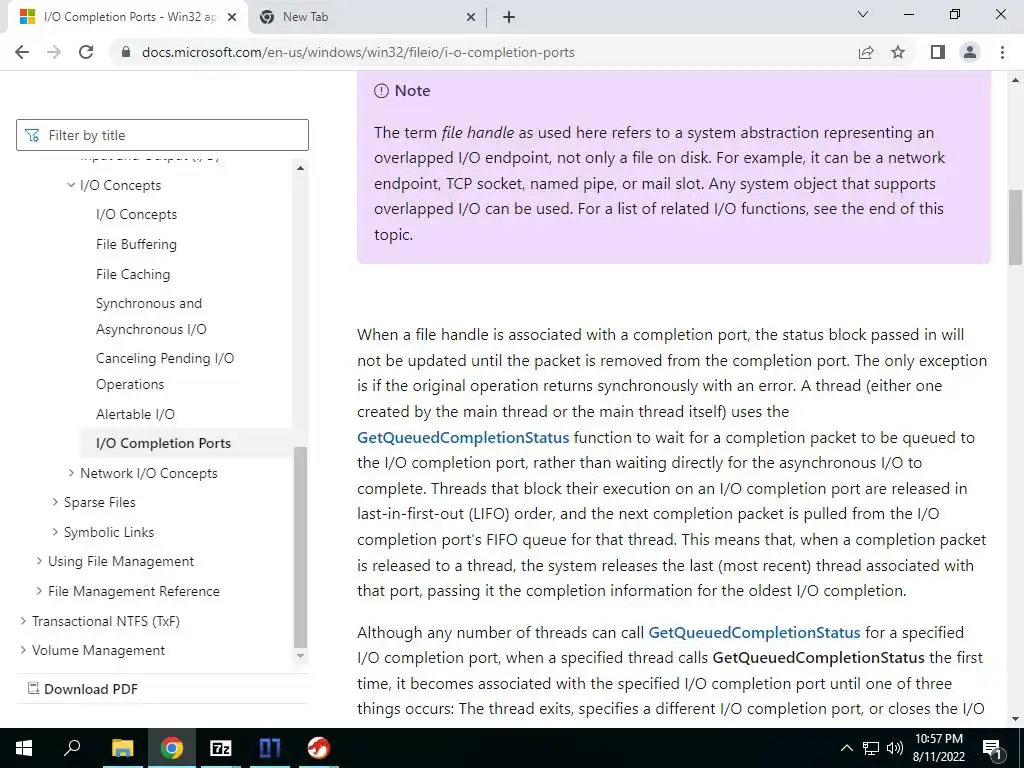Open a new browser tab
The image size is (1024, 768).
[x=509, y=17]
